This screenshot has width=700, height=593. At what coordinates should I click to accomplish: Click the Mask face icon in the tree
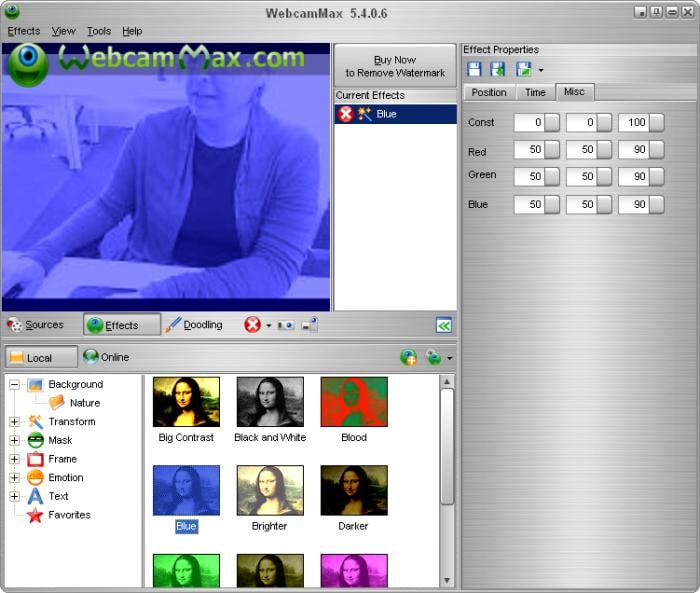(35, 440)
